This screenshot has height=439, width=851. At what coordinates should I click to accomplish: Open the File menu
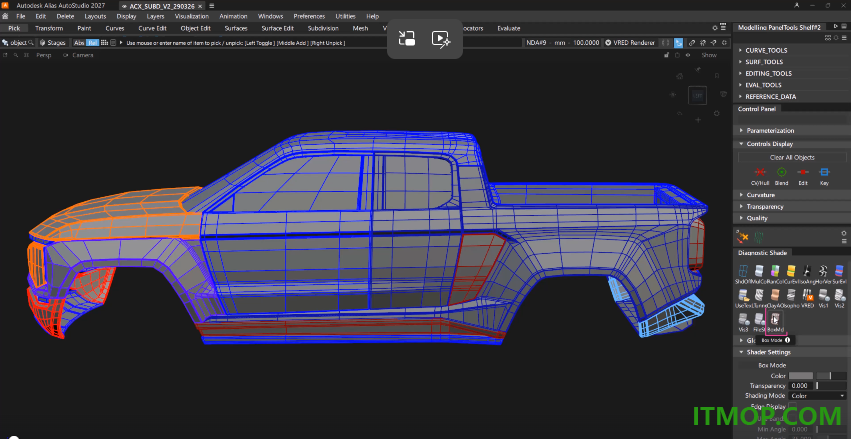(21, 16)
